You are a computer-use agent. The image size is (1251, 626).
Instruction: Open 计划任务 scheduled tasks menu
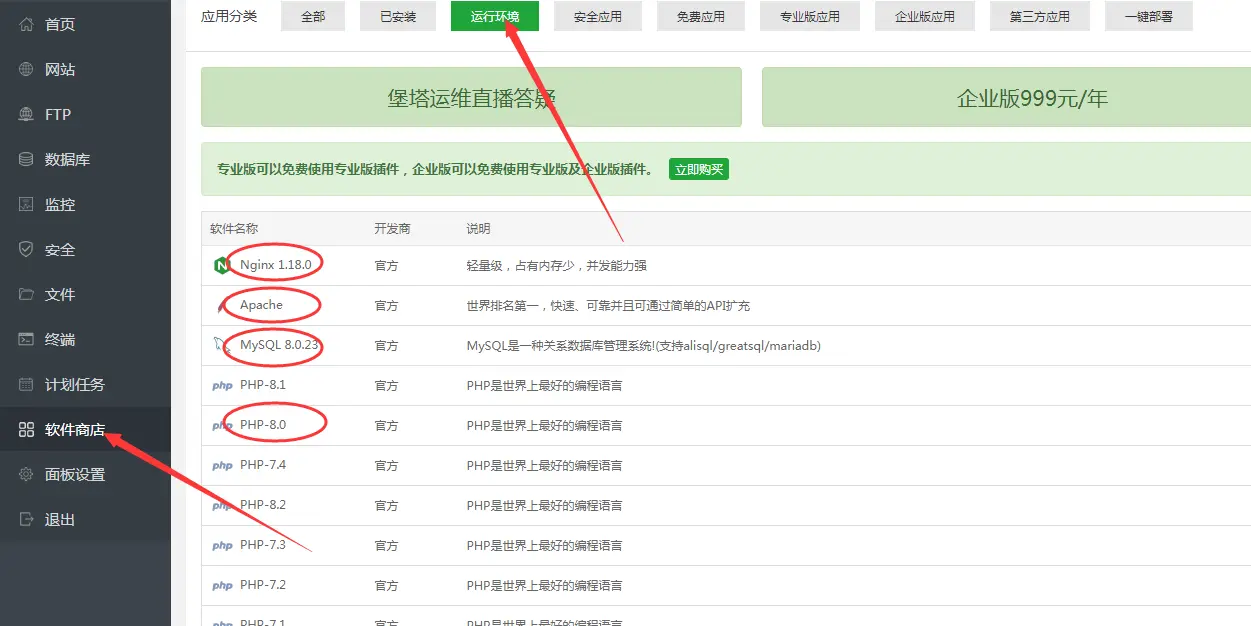click(74, 384)
